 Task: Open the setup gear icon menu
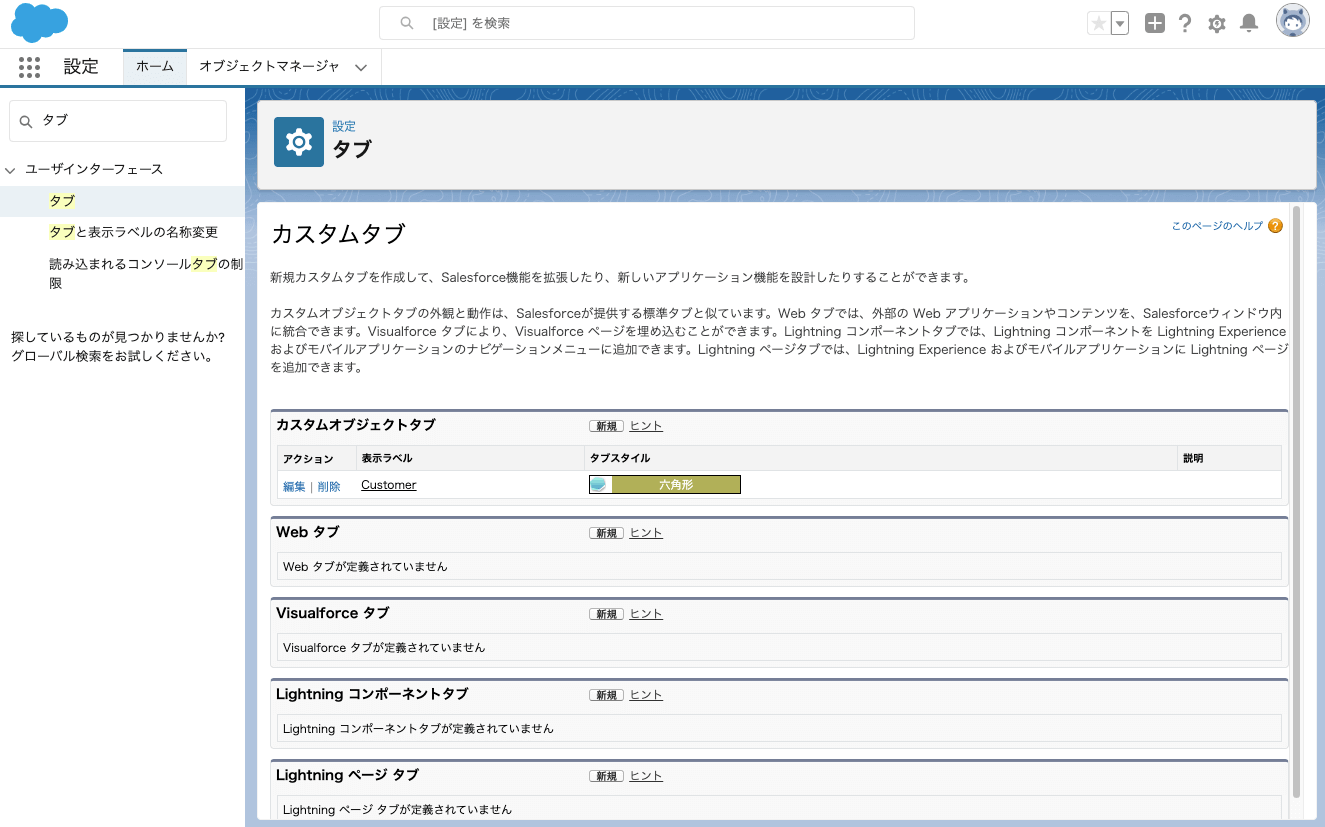pos(1217,23)
